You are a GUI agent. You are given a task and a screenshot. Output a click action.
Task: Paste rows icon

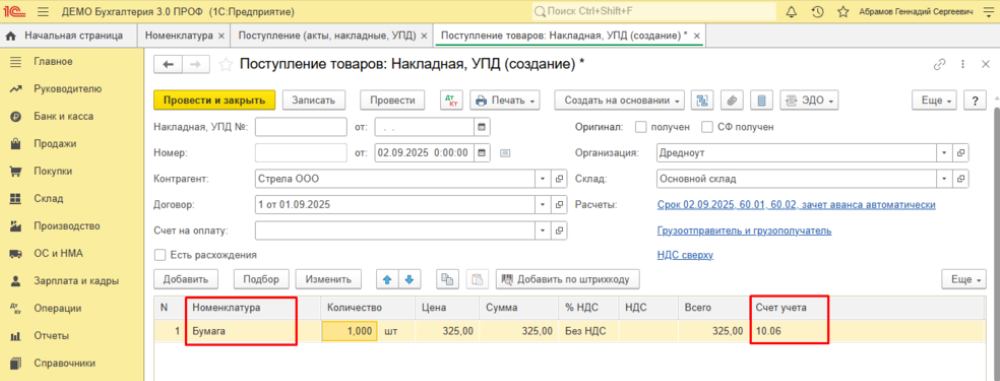pos(477,279)
